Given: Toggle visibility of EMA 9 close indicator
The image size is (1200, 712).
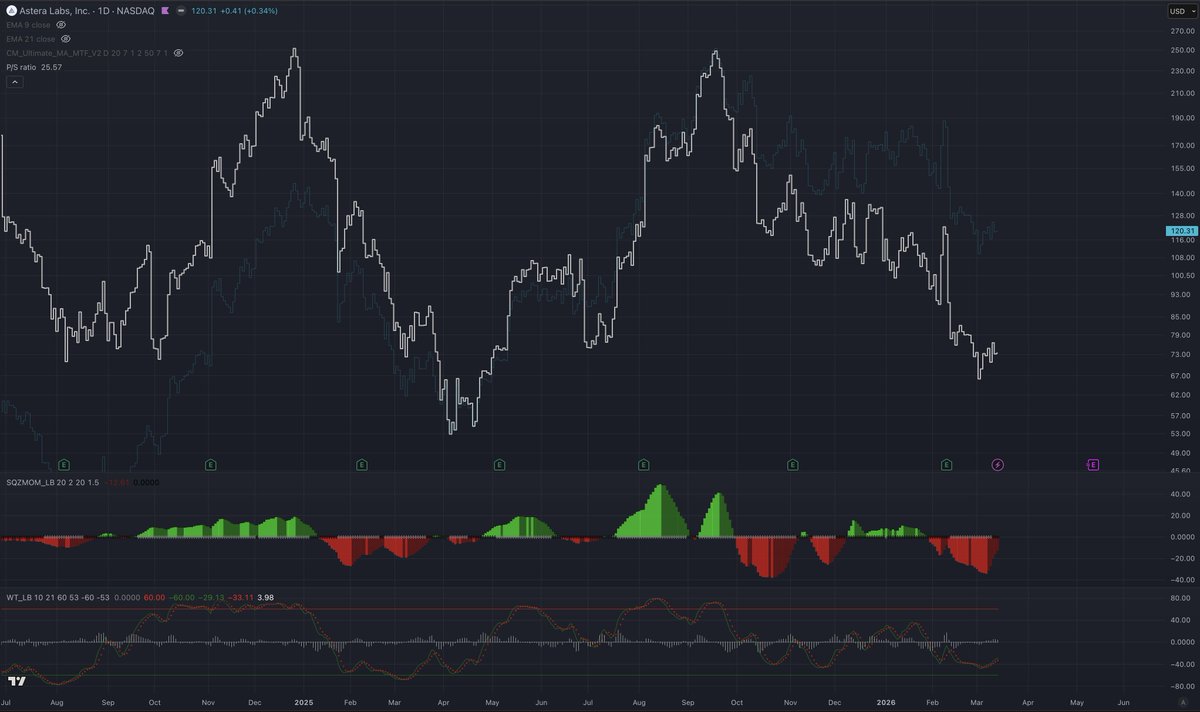Looking at the screenshot, I should click(61, 24).
